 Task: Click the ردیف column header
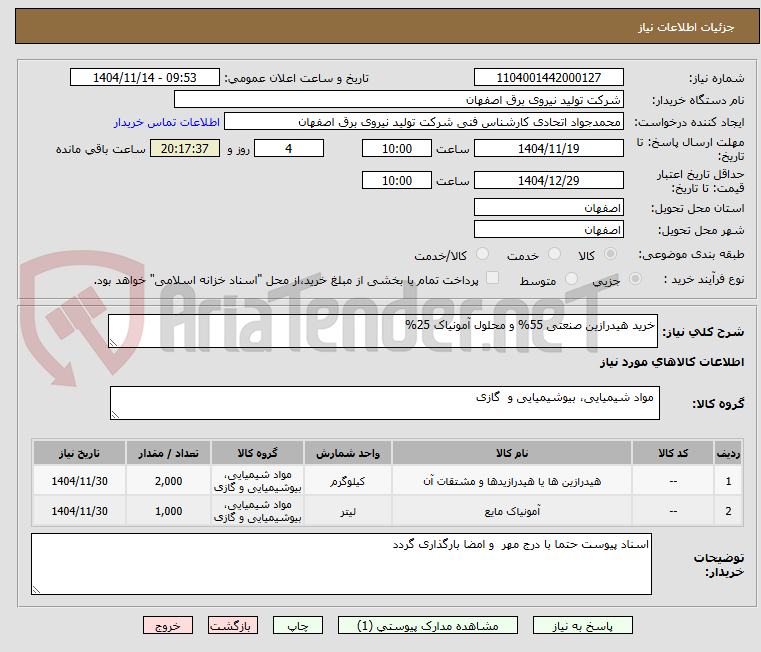click(728, 453)
